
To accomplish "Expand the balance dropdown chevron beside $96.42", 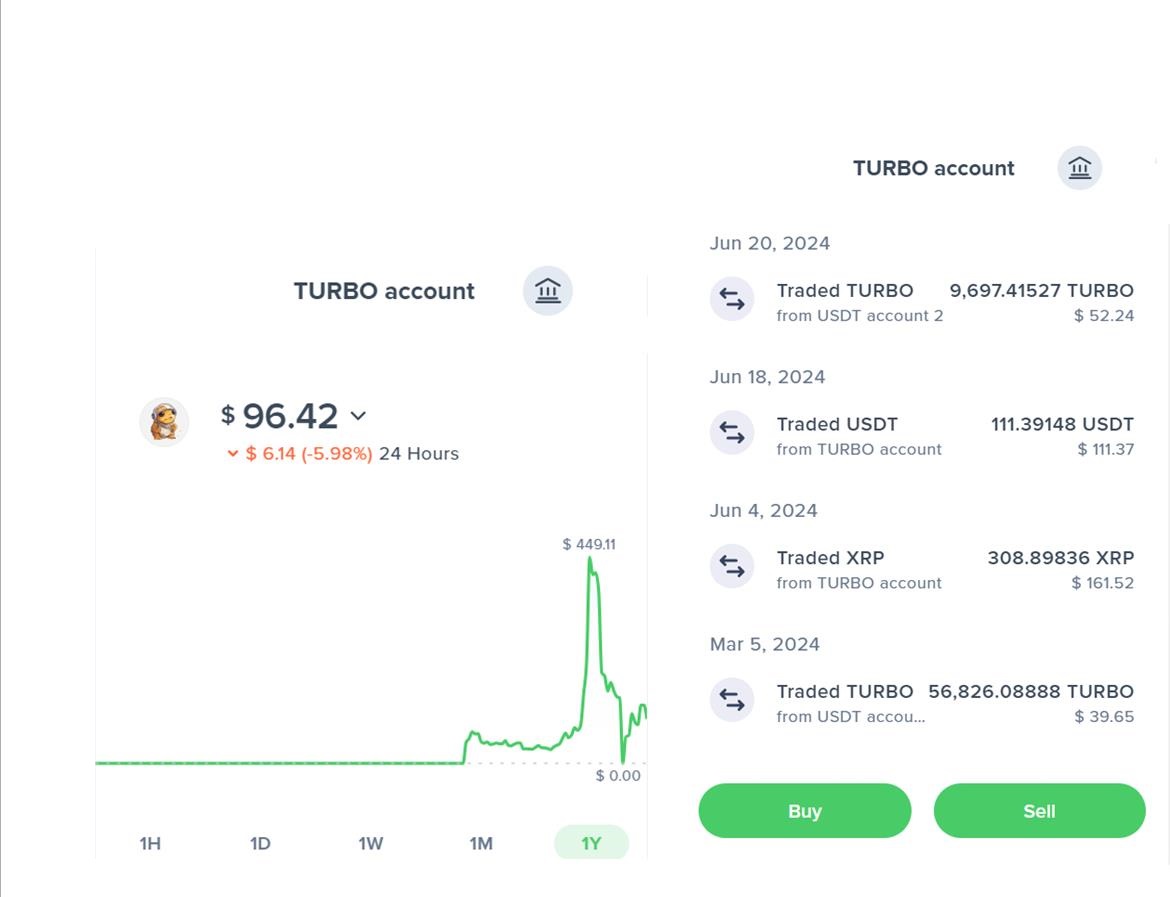I will pos(358,416).
